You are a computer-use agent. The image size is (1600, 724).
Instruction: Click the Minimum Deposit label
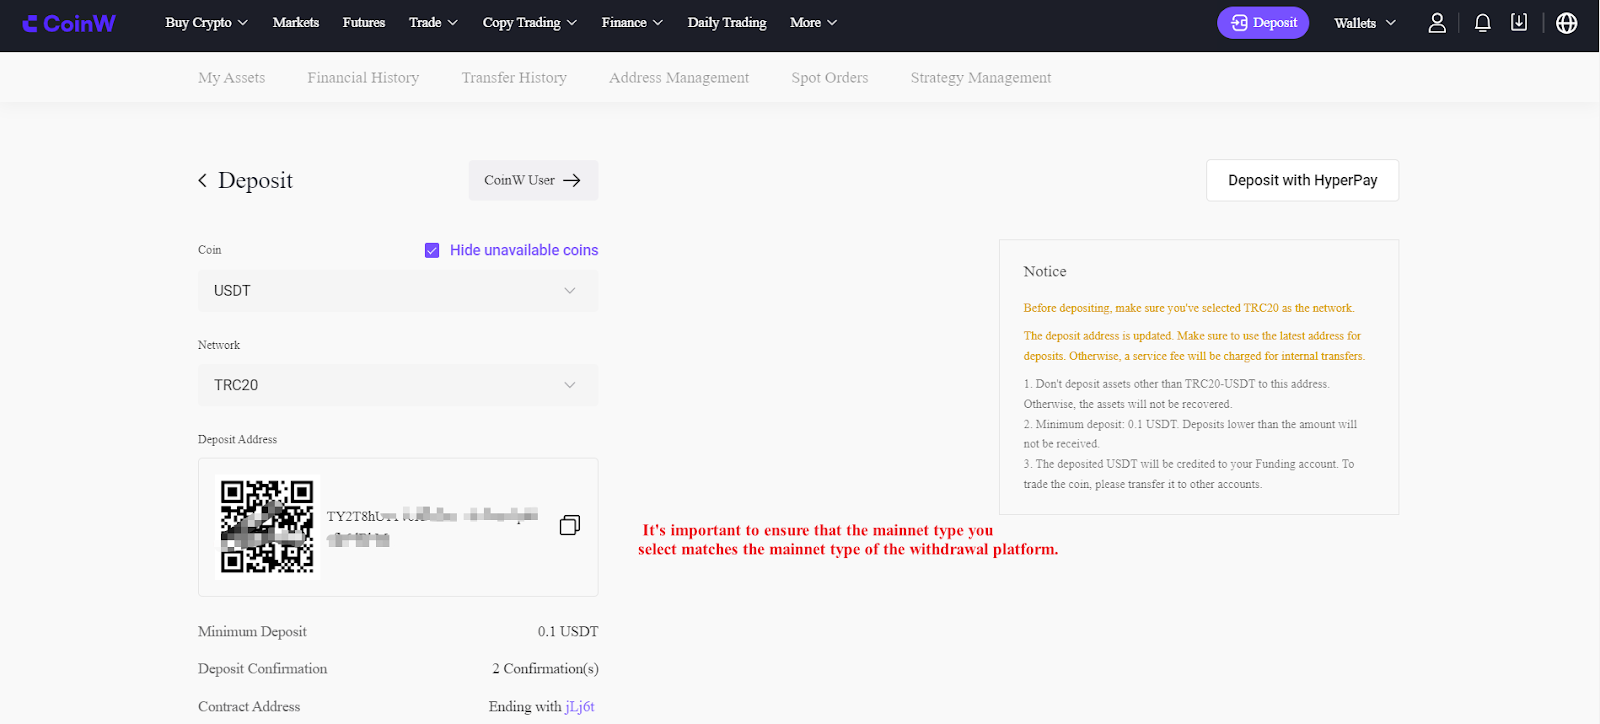pos(252,632)
